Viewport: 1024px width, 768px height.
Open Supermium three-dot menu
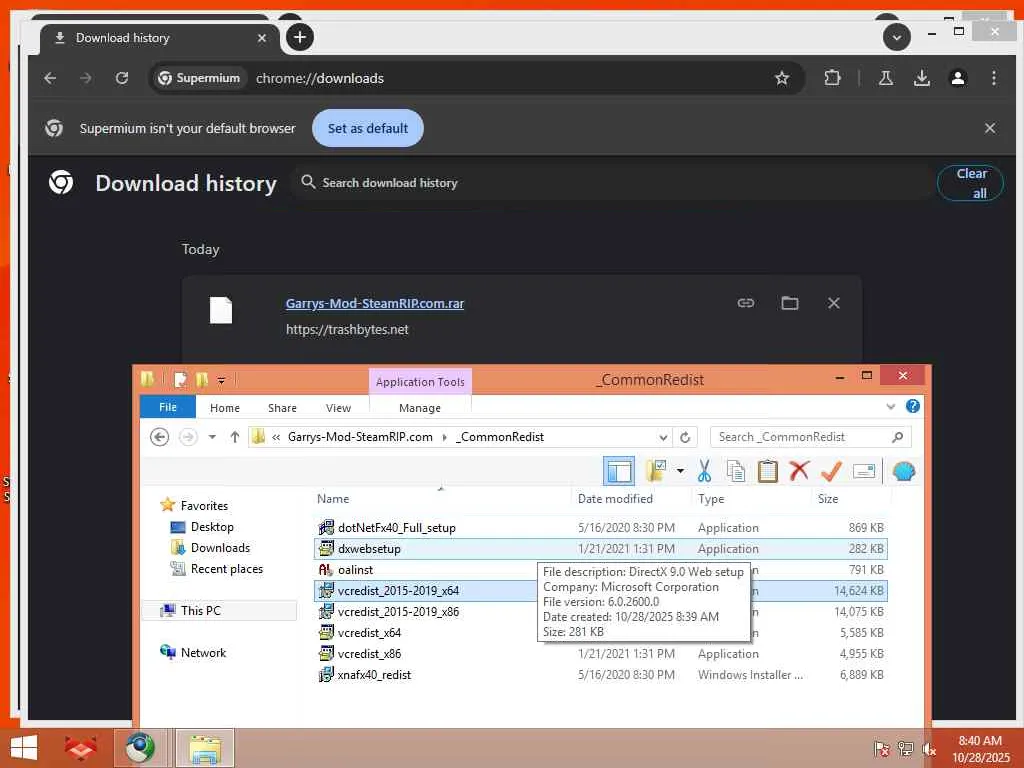(993, 78)
